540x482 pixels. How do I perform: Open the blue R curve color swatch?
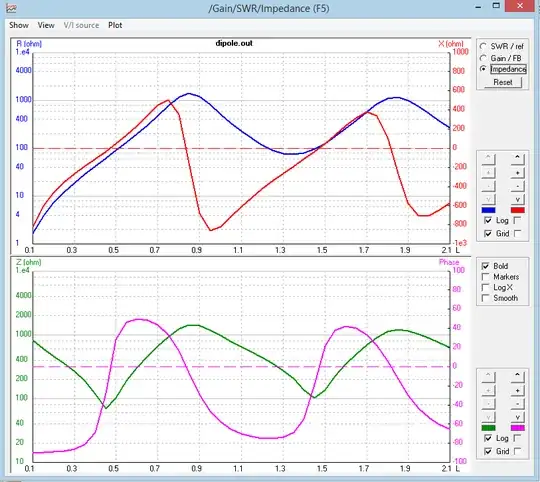click(488, 210)
